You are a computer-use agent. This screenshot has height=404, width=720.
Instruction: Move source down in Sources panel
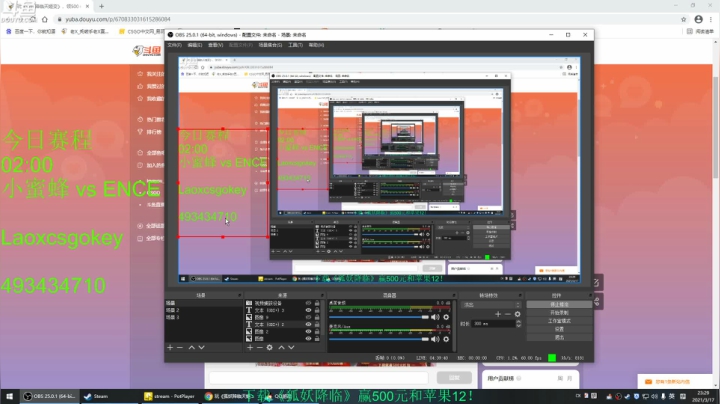pos(291,348)
